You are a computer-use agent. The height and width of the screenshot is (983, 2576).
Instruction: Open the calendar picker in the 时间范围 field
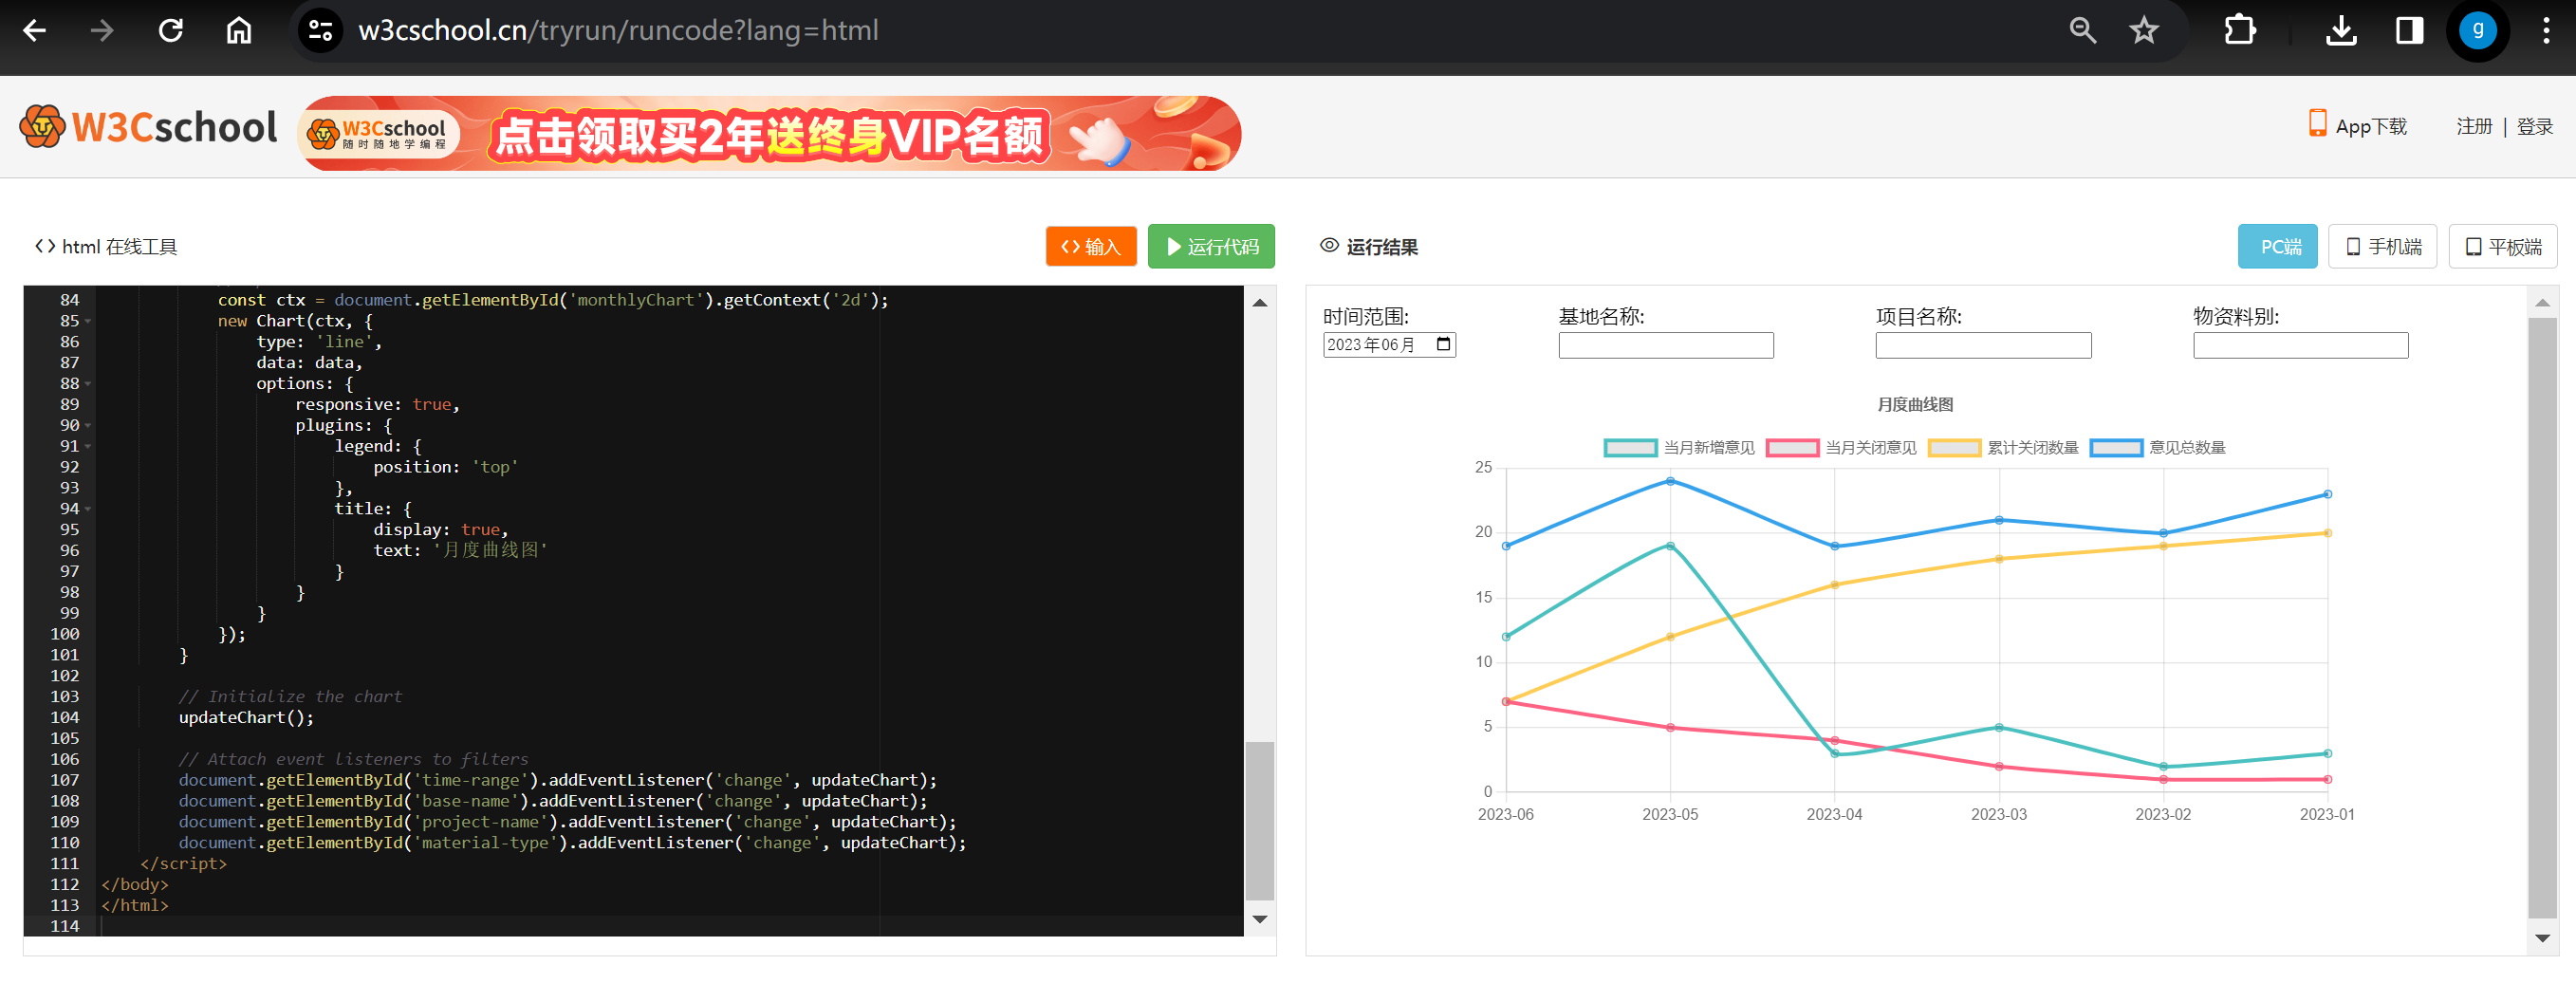pyautogui.click(x=1443, y=345)
